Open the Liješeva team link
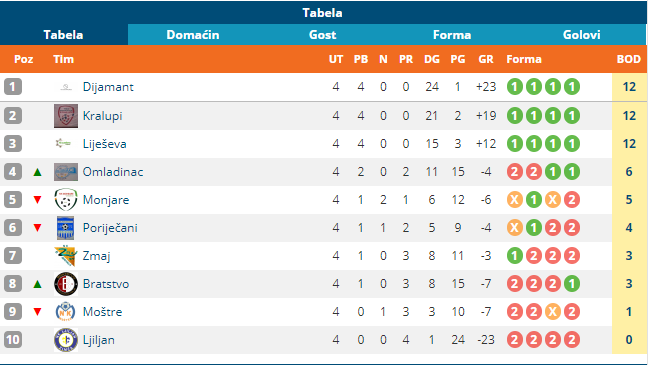The width and height of the screenshot is (648, 365). pos(105,144)
